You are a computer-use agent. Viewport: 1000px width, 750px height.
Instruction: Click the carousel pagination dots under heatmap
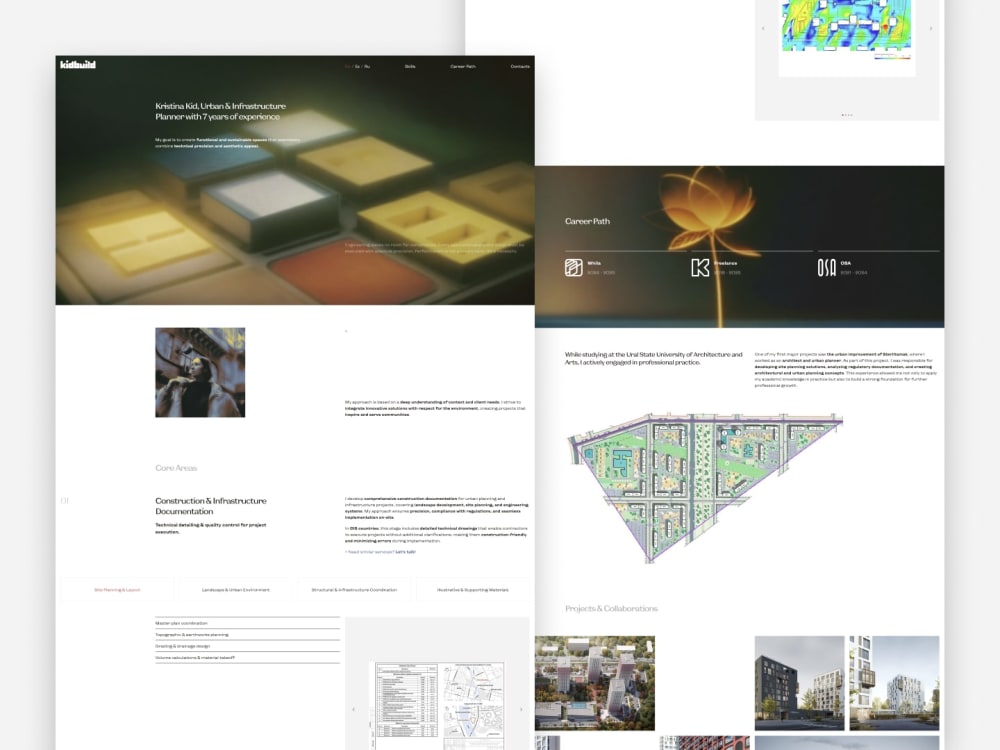(847, 115)
